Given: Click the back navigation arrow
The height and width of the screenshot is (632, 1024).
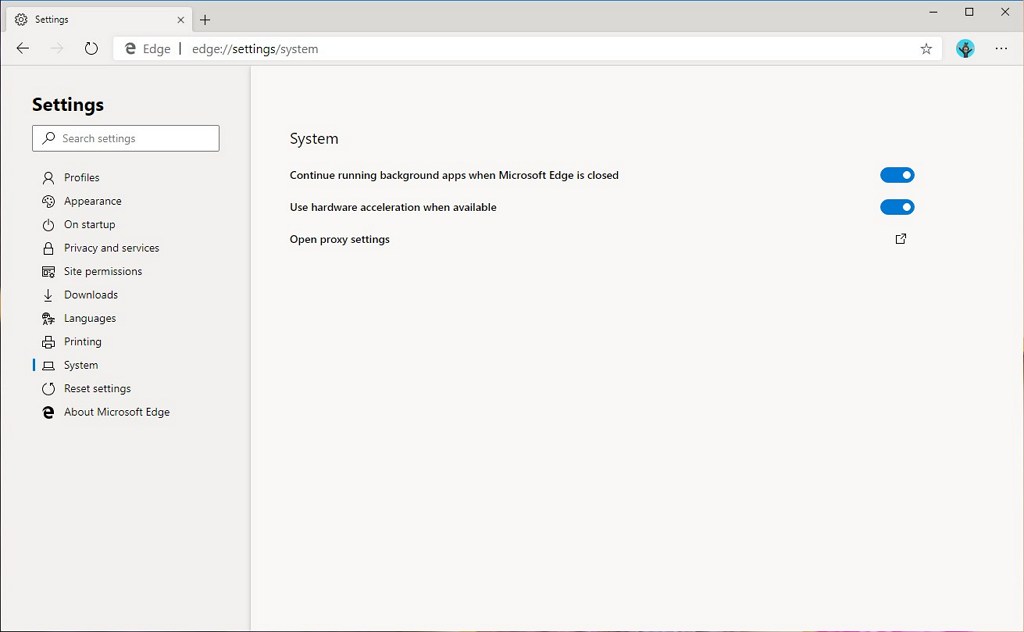Looking at the screenshot, I should coord(23,48).
